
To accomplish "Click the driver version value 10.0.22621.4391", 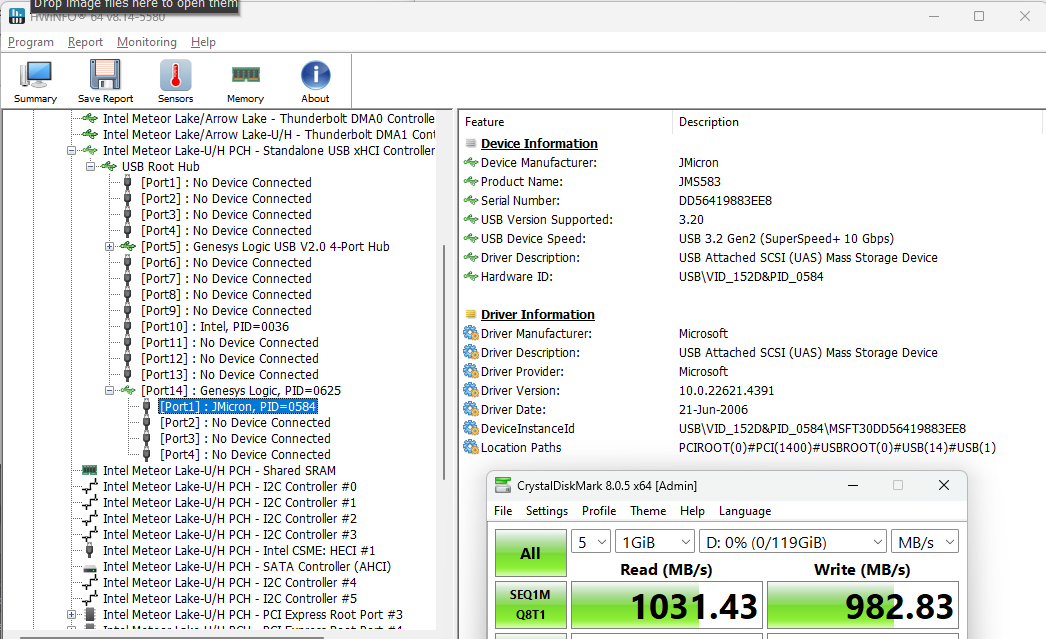I will coord(726,390).
